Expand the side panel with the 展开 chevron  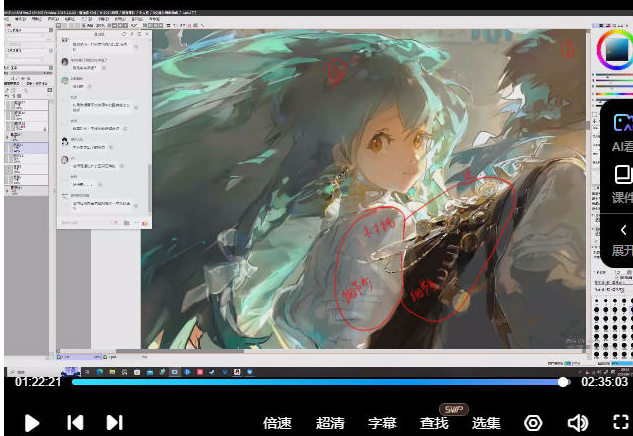[623, 231]
